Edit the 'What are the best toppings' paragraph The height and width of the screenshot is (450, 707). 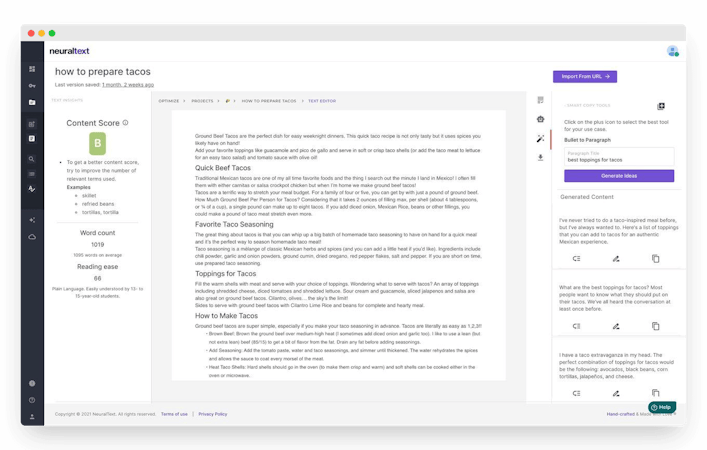coord(616,326)
